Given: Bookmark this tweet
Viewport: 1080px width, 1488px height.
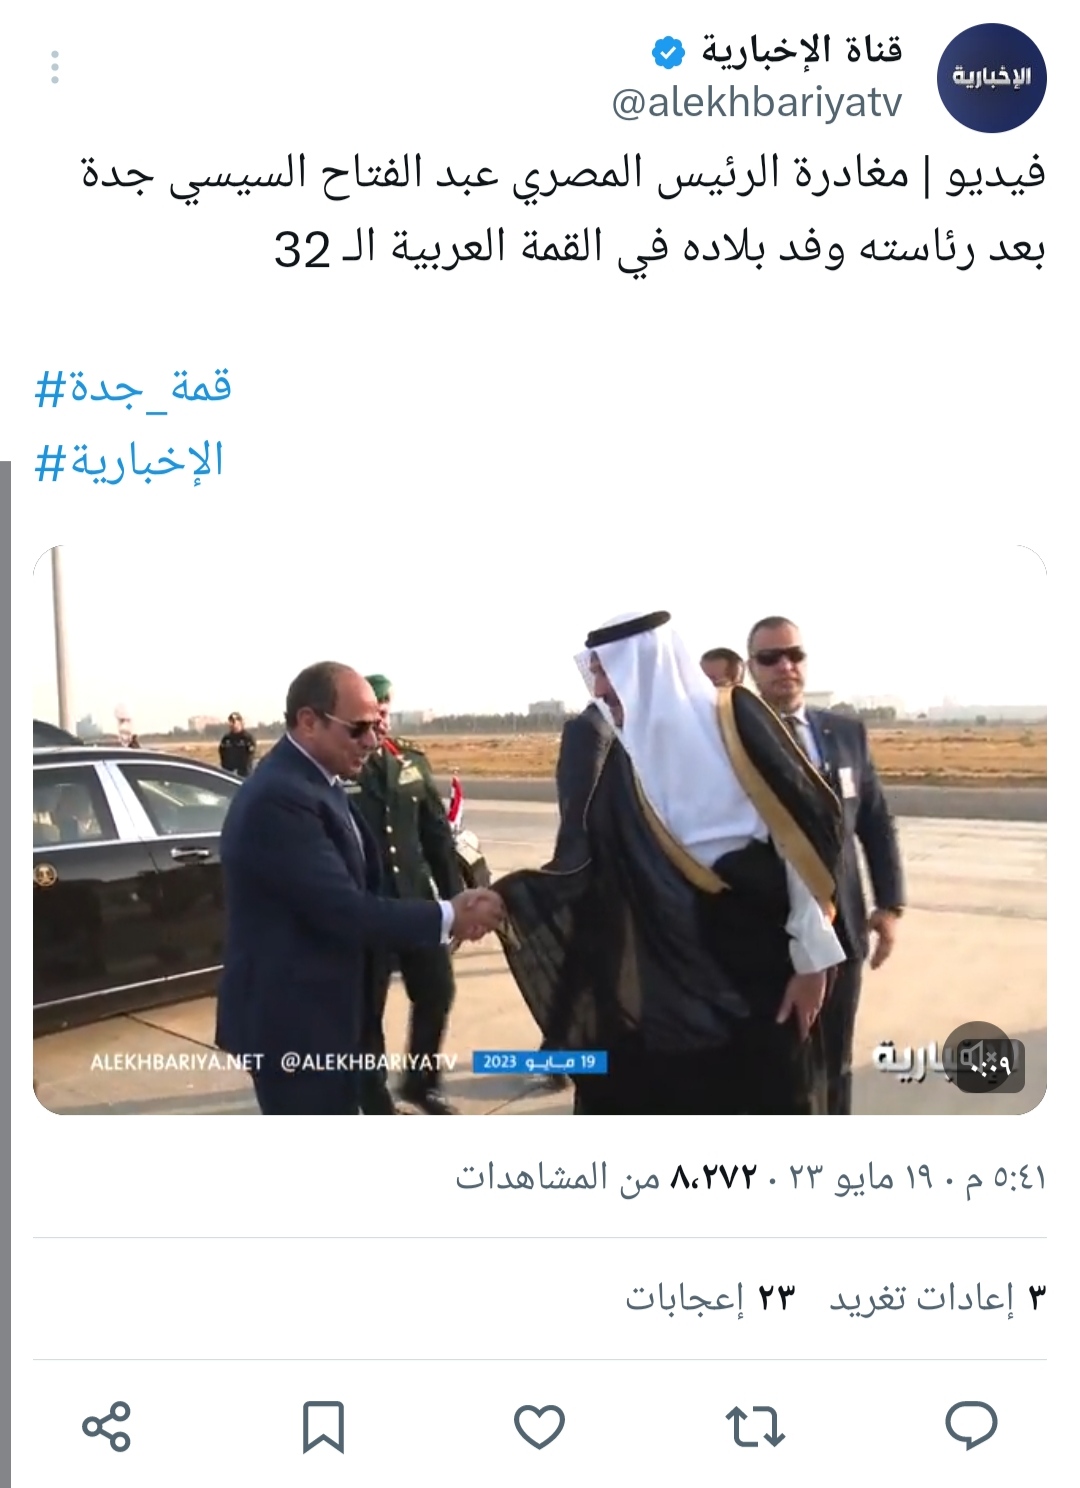Looking at the screenshot, I should pos(323,1427).
